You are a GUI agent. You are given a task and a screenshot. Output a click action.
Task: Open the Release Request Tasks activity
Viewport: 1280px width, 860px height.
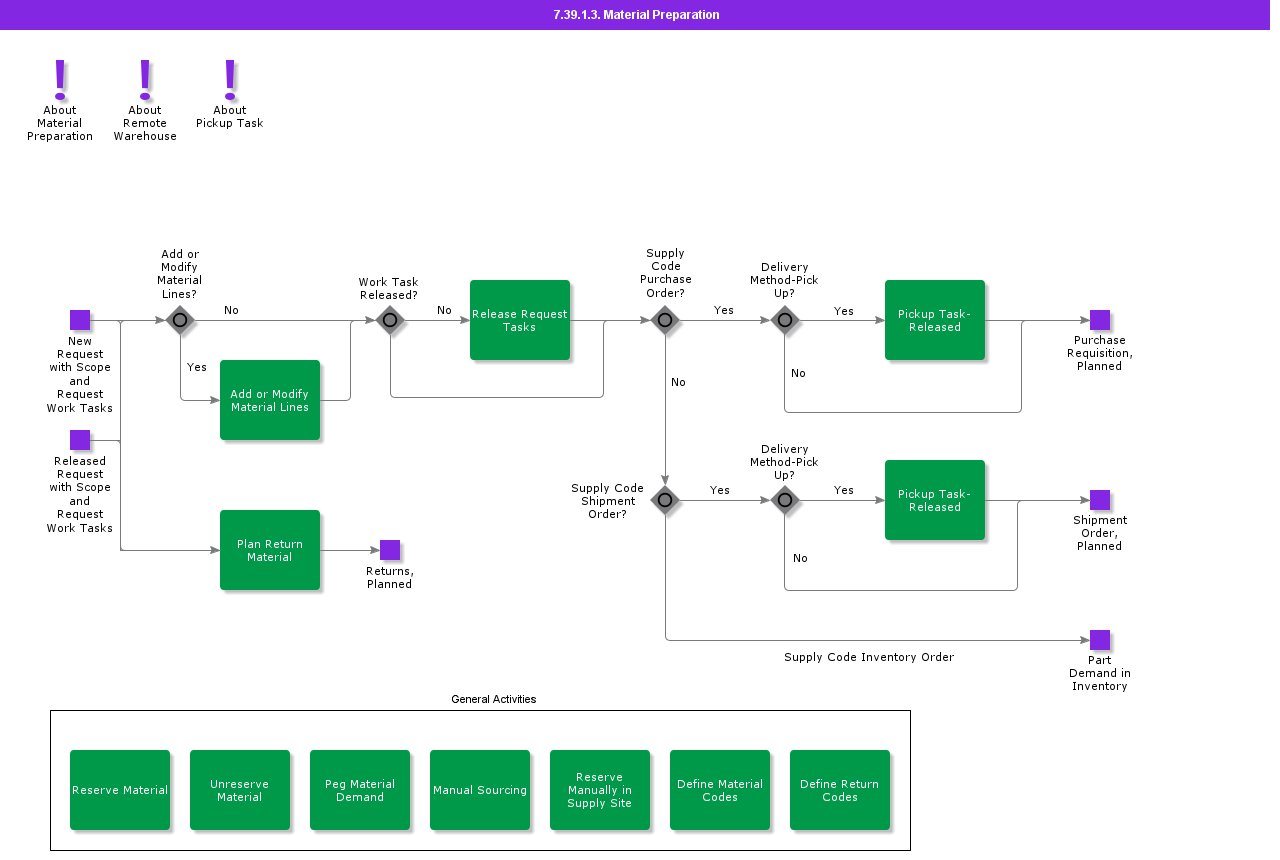point(520,320)
